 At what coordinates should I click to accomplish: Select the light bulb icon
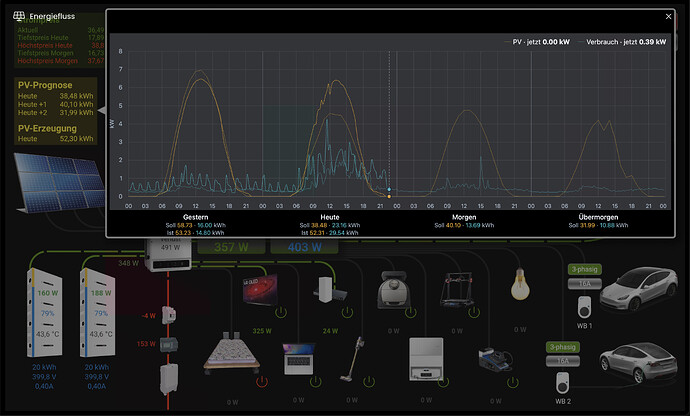tap(520, 284)
